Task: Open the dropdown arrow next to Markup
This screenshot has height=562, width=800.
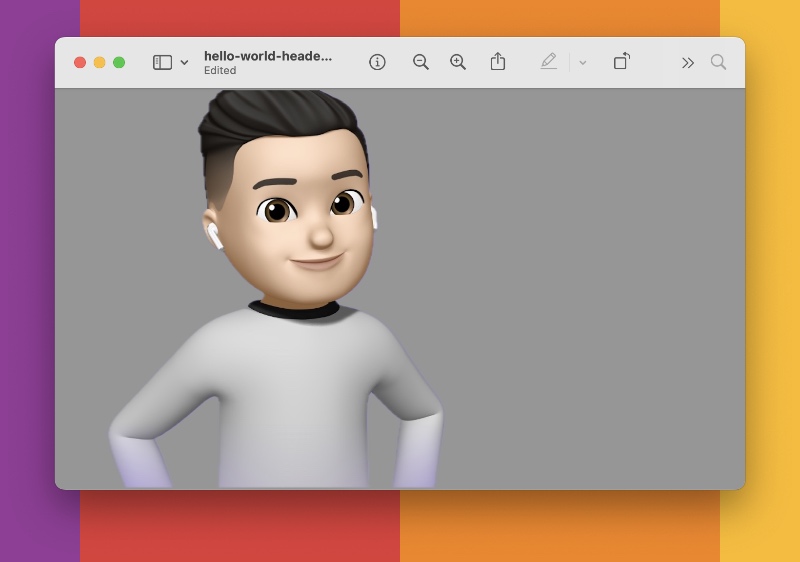Action: pos(583,63)
